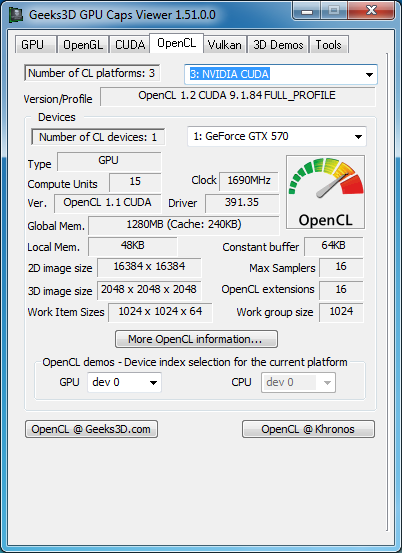Click the Clock value 1690MHz

point(249,181)
